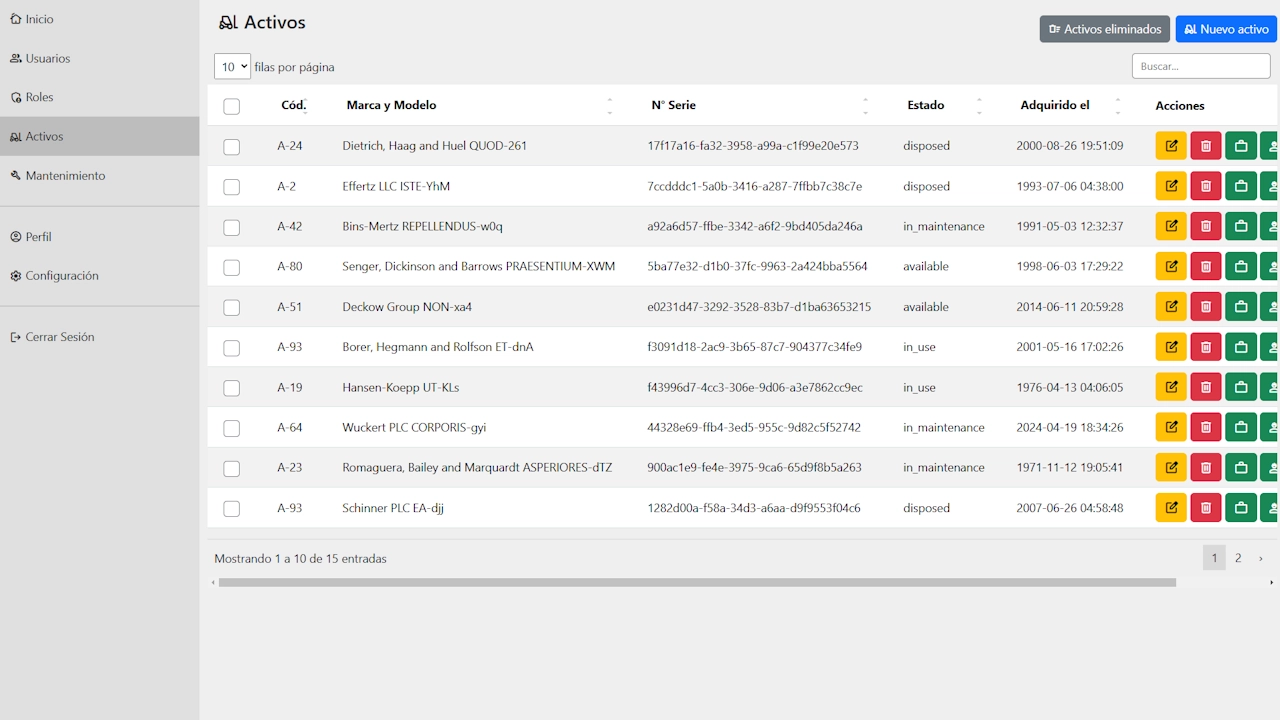Click the yellow edit icon for asset A-51

1170,307
